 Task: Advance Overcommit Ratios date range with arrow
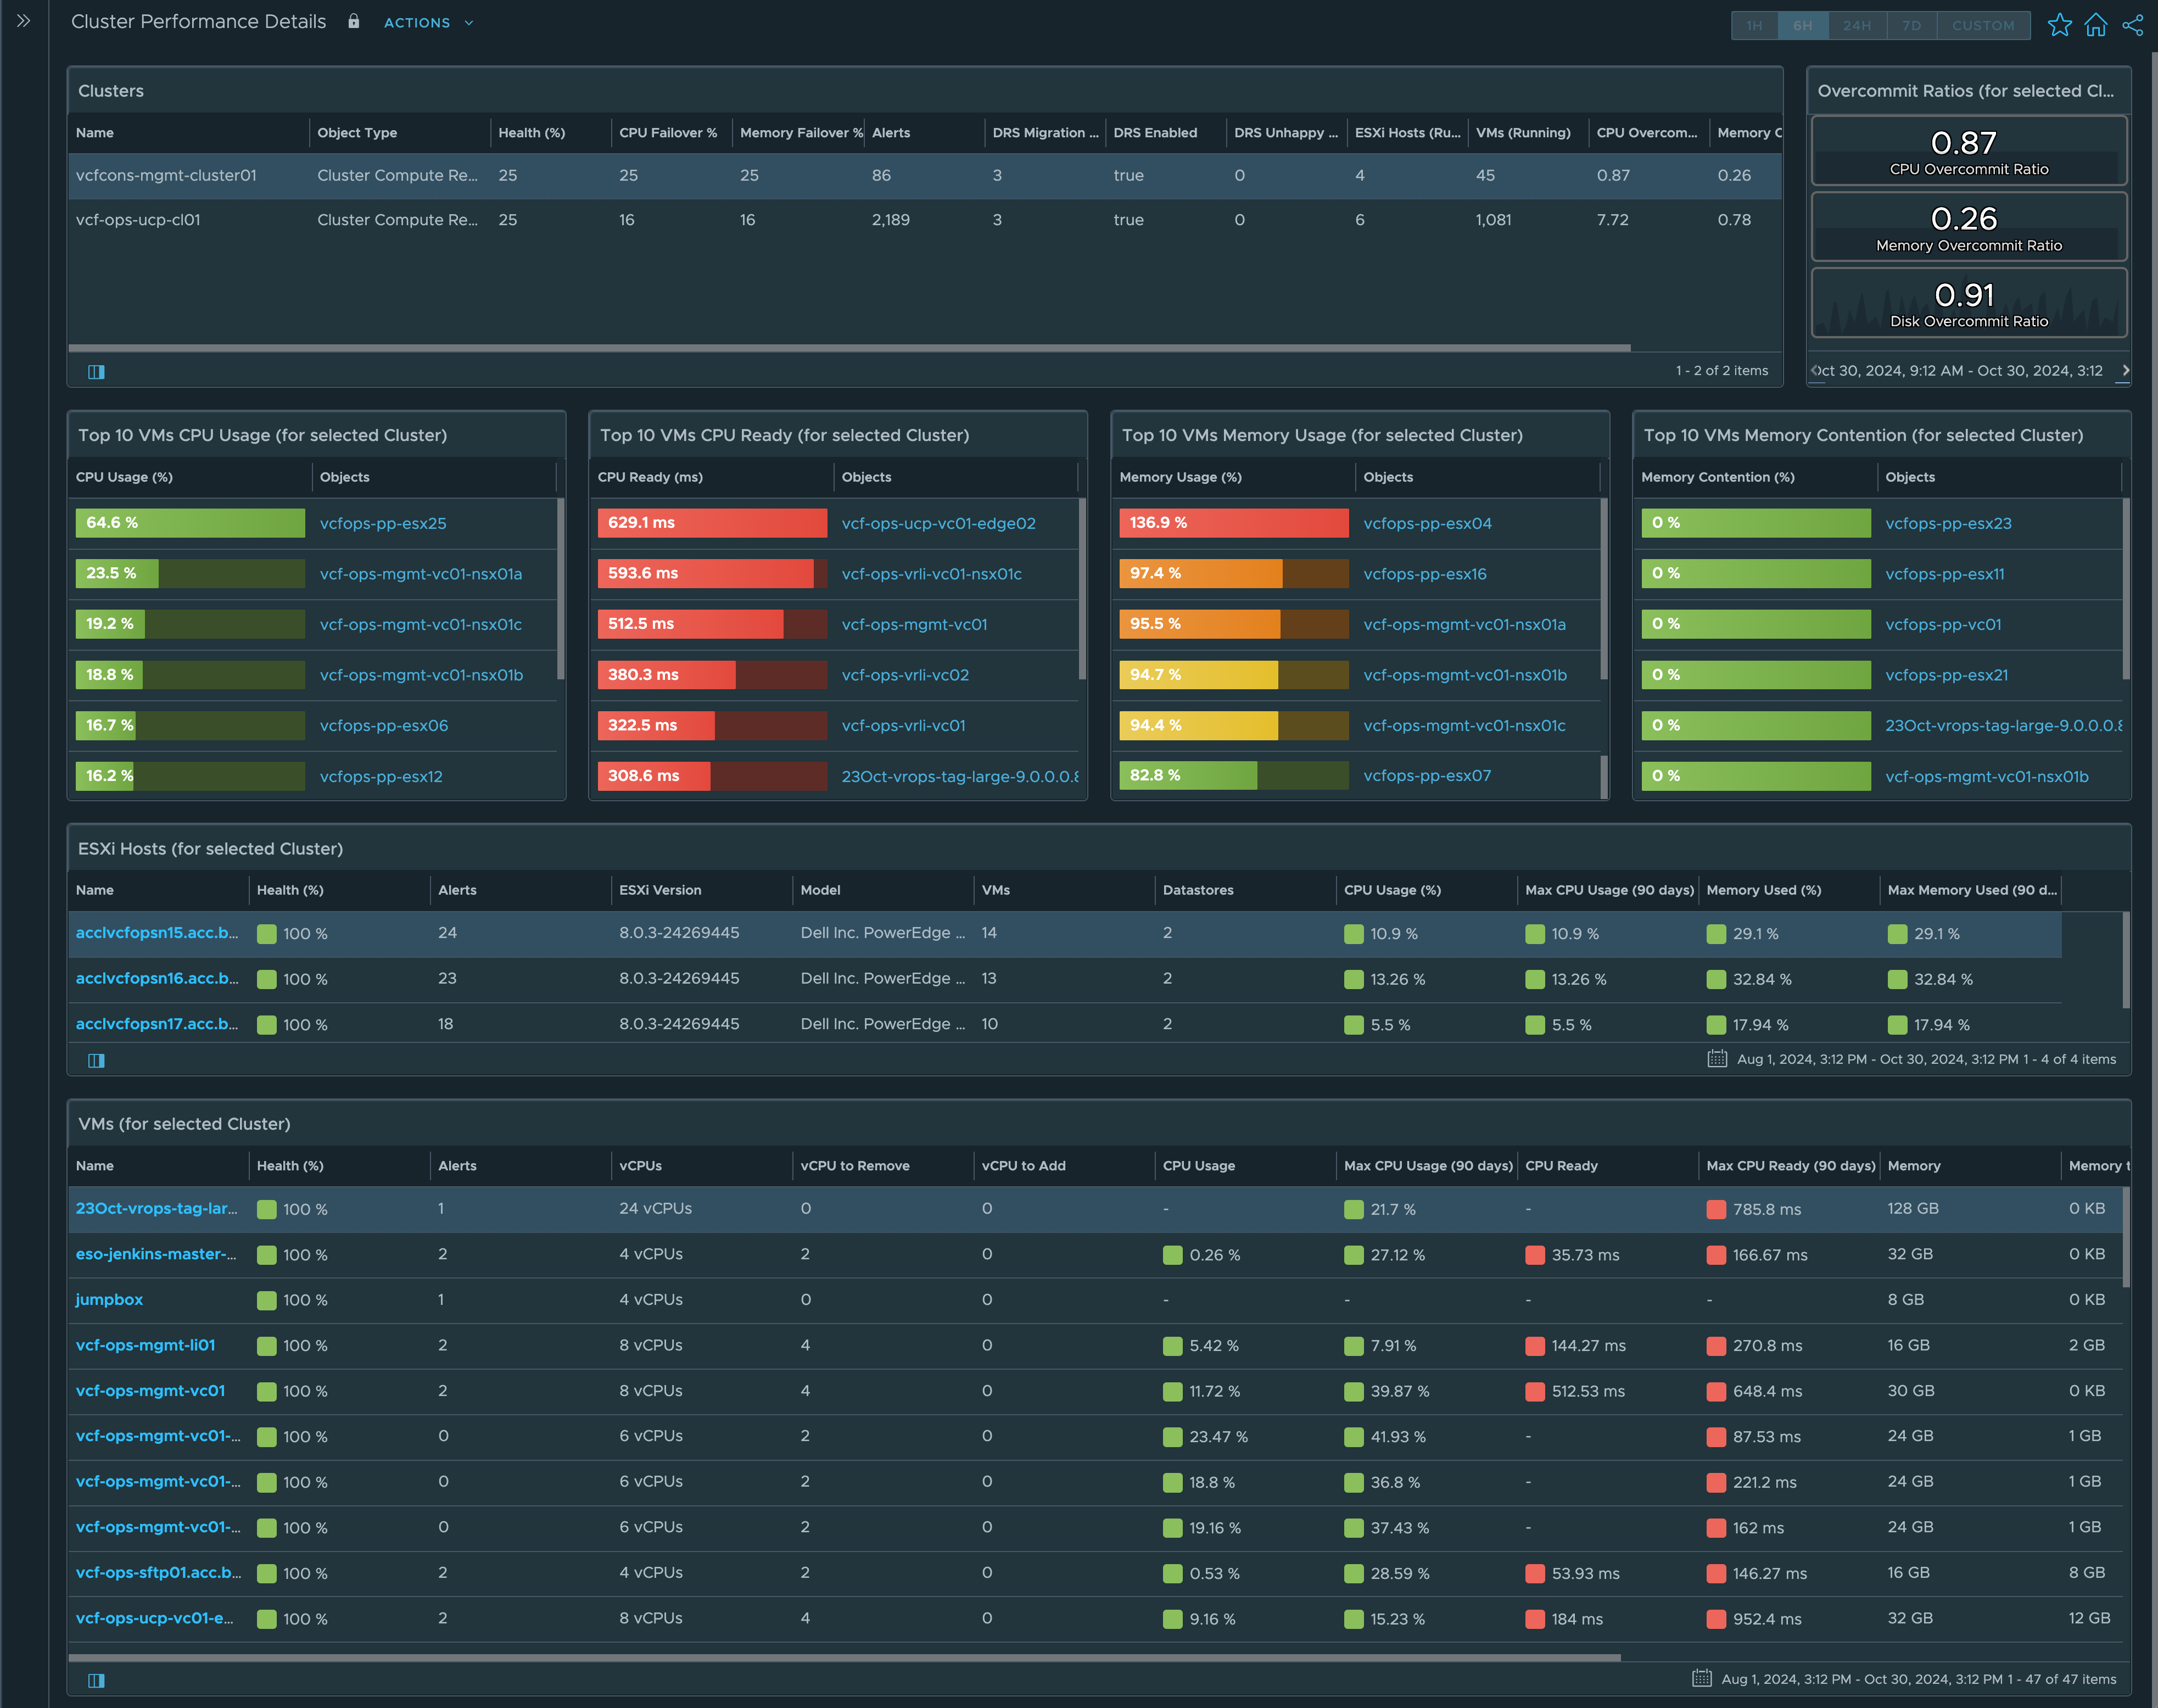(2125, 370)
